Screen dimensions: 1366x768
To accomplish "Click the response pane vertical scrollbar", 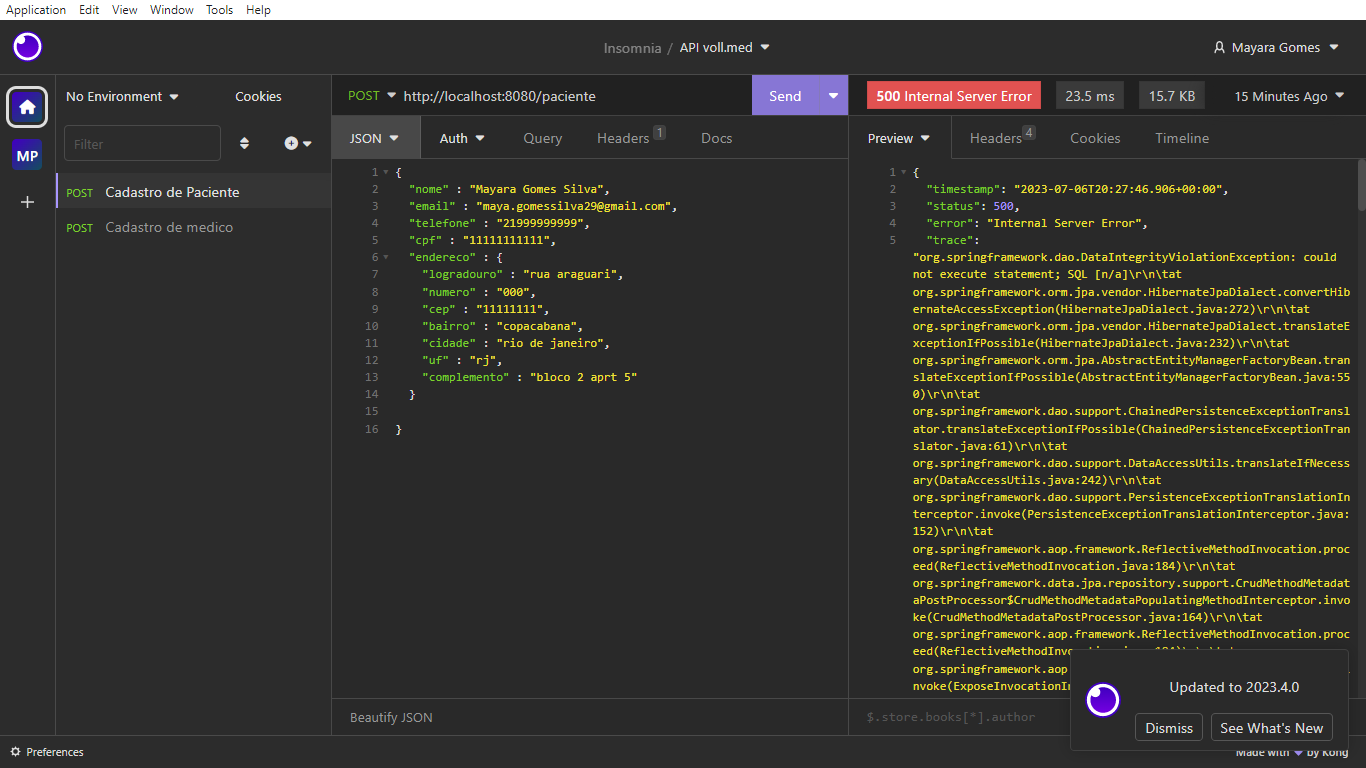I will (x=1360, y=184).
